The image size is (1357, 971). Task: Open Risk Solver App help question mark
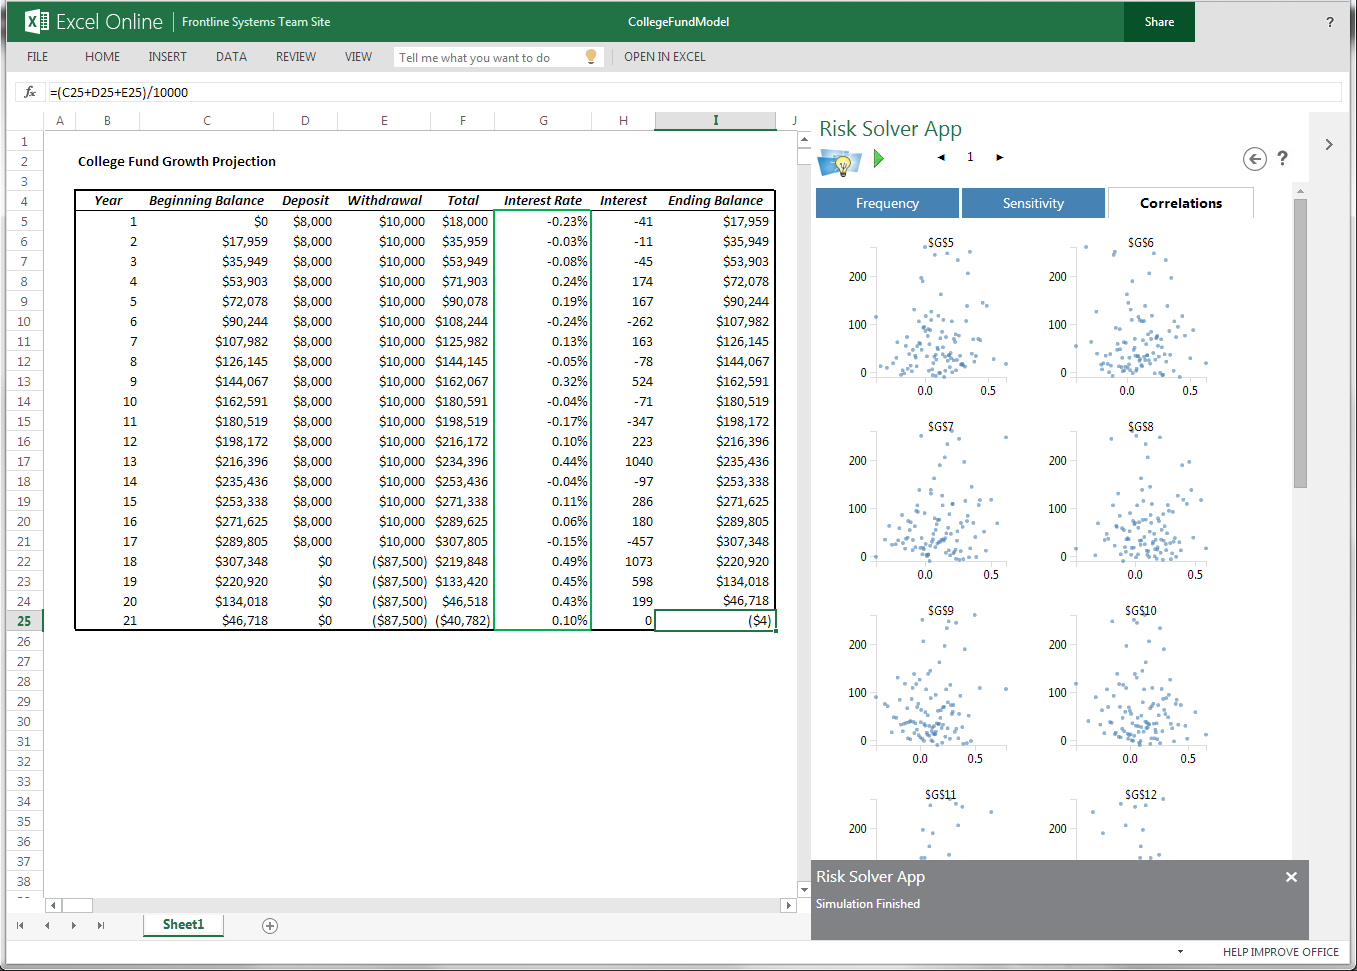[1282, 158]
